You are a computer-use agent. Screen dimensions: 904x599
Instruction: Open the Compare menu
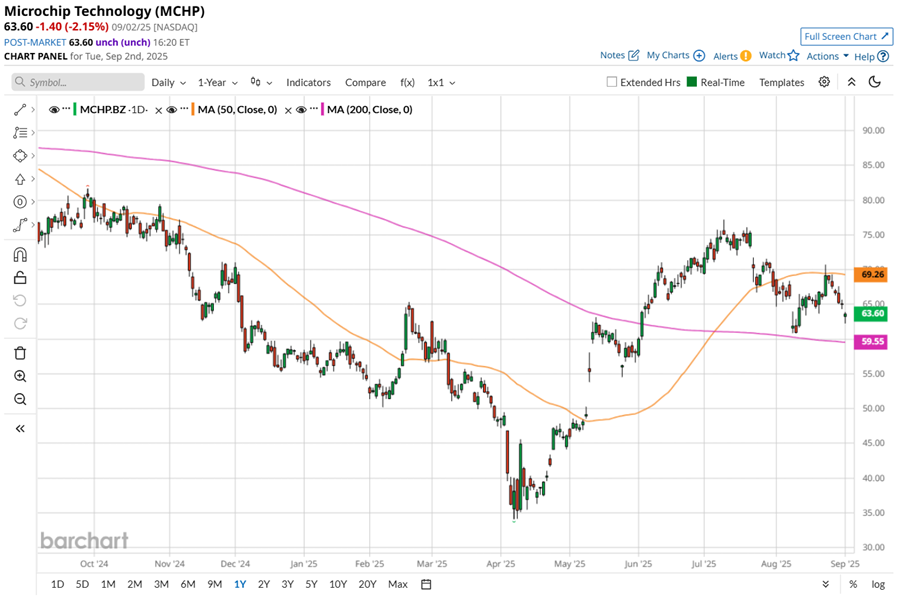pyautogui.click(x=366, y=82)
